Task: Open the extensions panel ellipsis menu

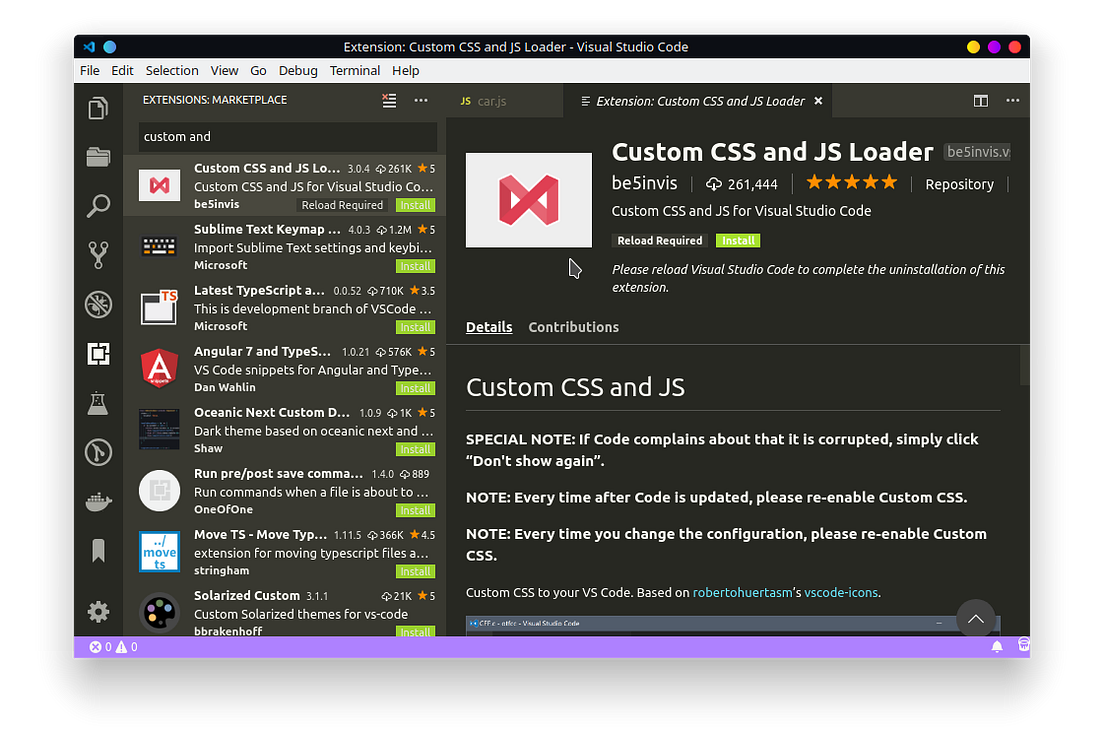Action: (x=420, y=100)
